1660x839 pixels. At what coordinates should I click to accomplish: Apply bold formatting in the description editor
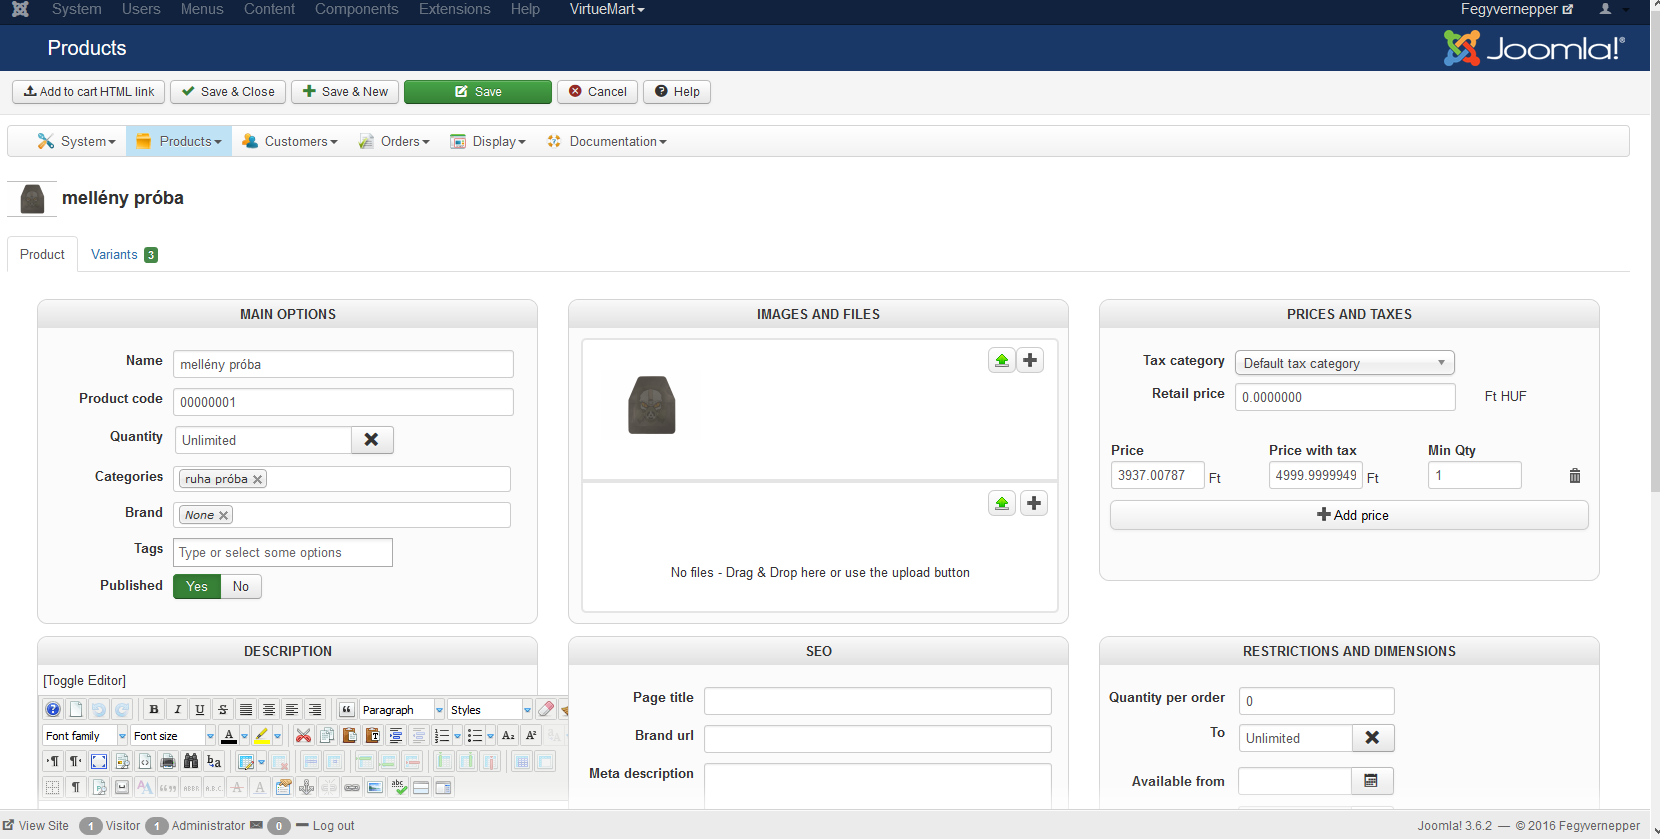[154, 709]
